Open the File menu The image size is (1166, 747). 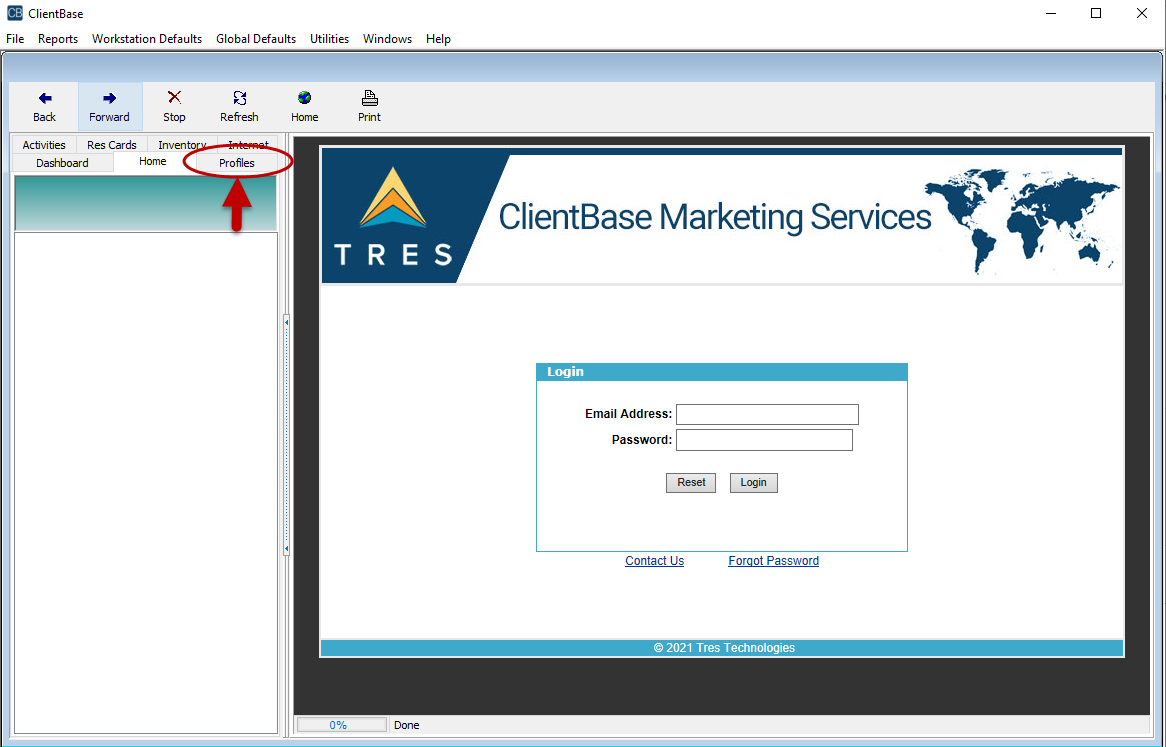coord(15,39)
